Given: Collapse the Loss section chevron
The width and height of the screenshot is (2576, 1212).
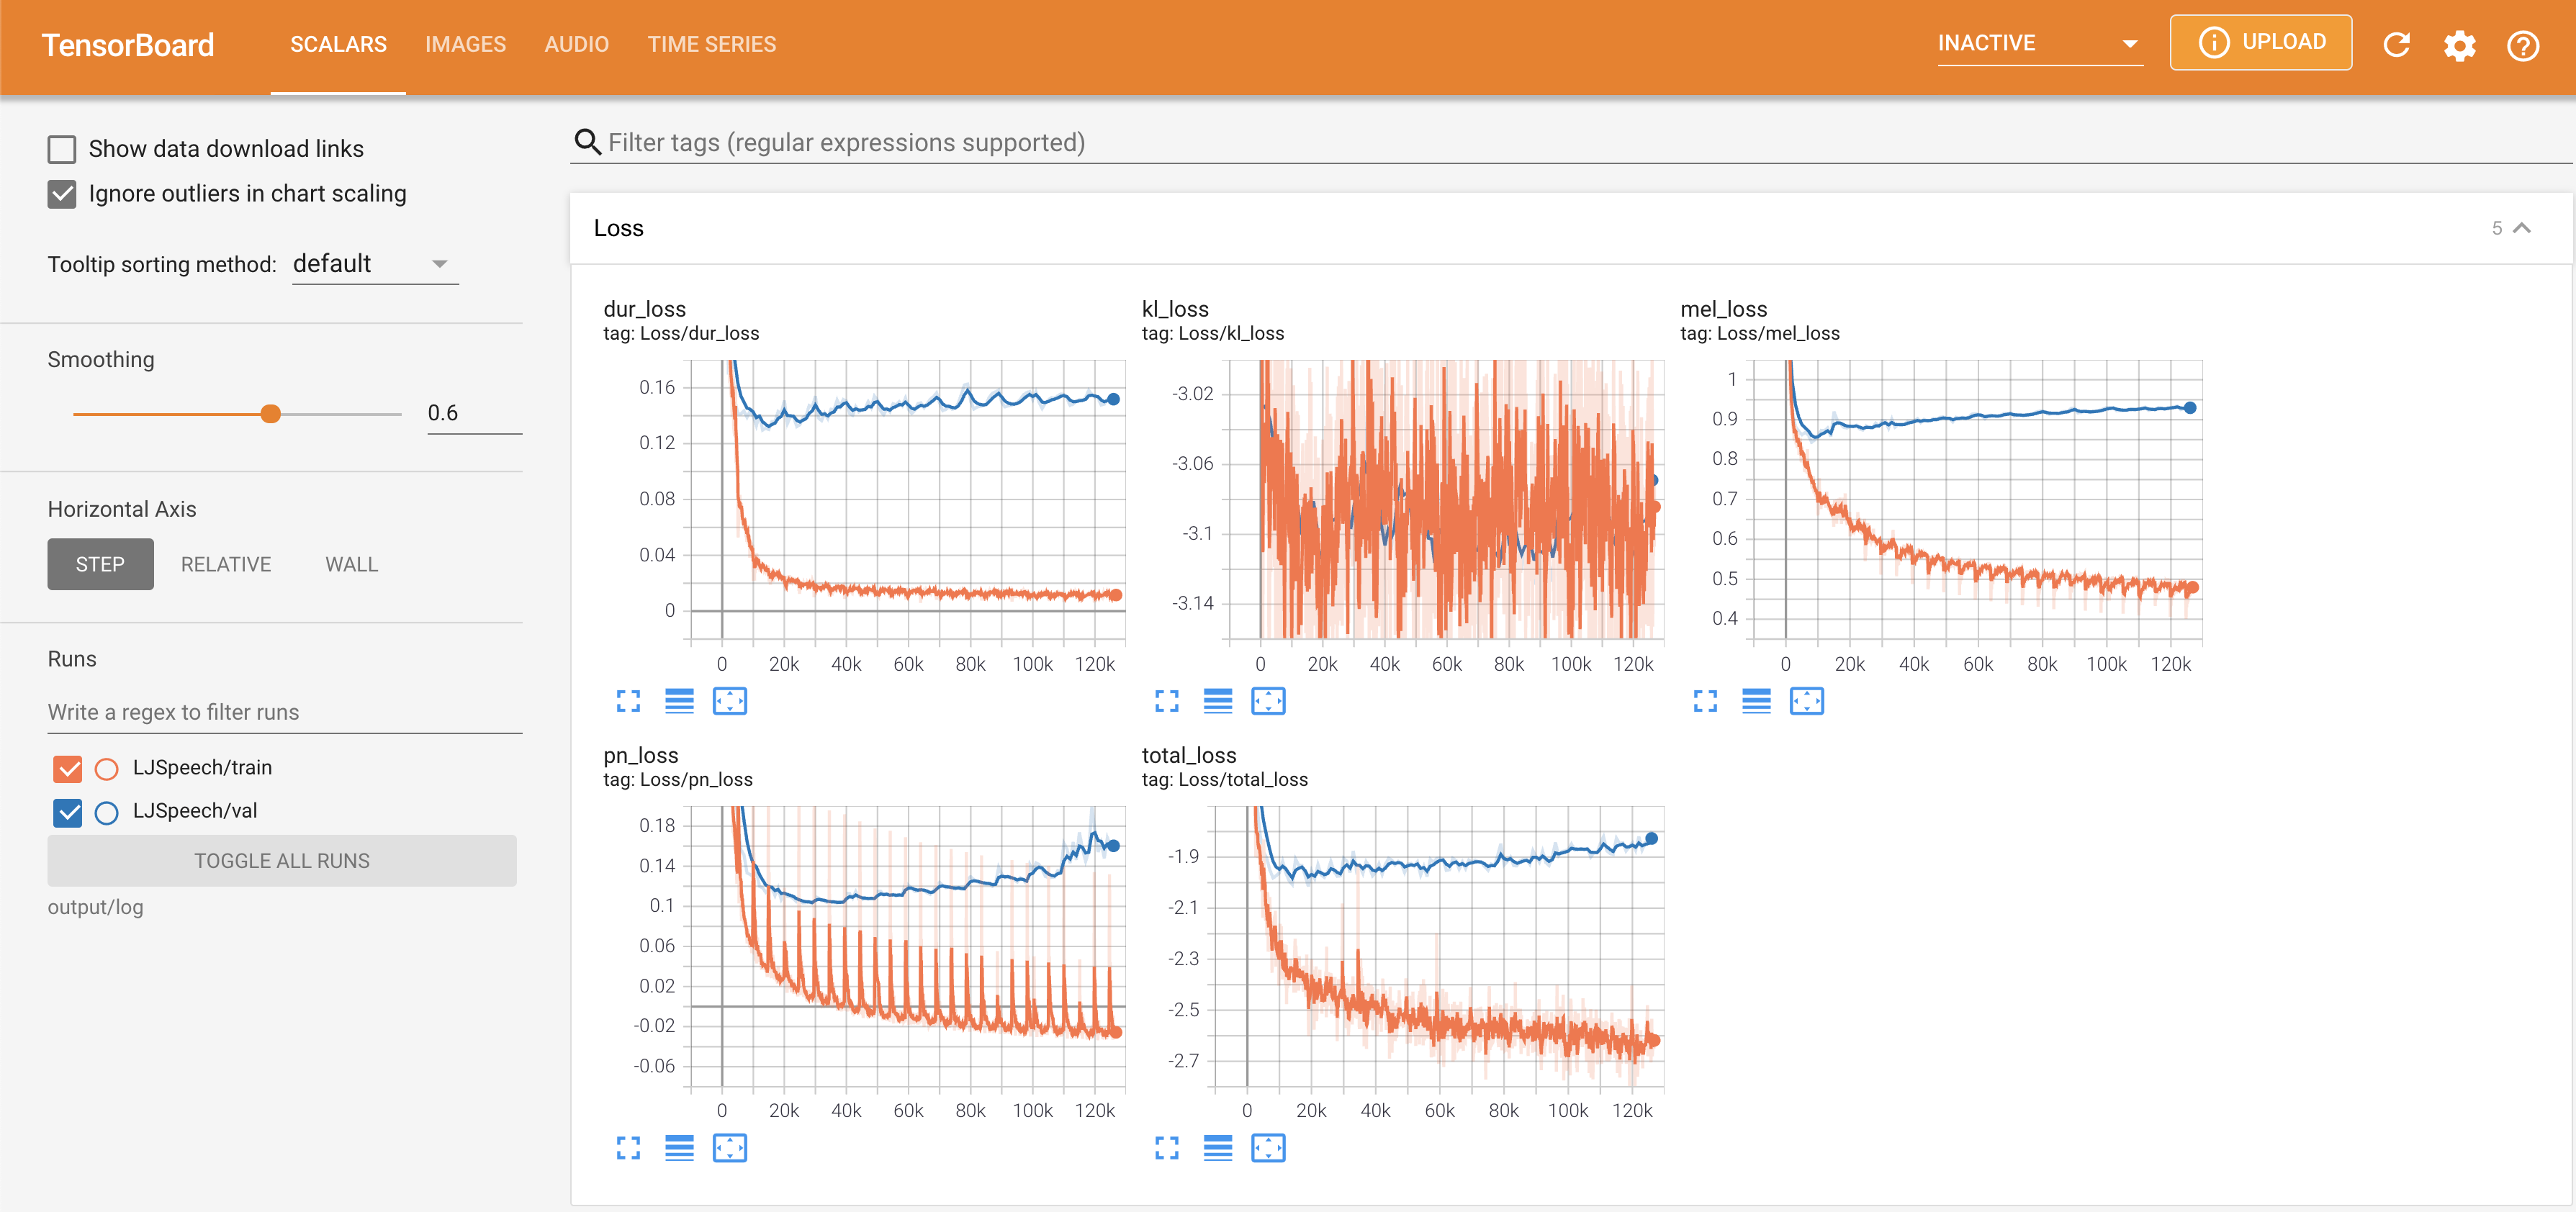Looking at the screenshot, I should (2522, 228).
